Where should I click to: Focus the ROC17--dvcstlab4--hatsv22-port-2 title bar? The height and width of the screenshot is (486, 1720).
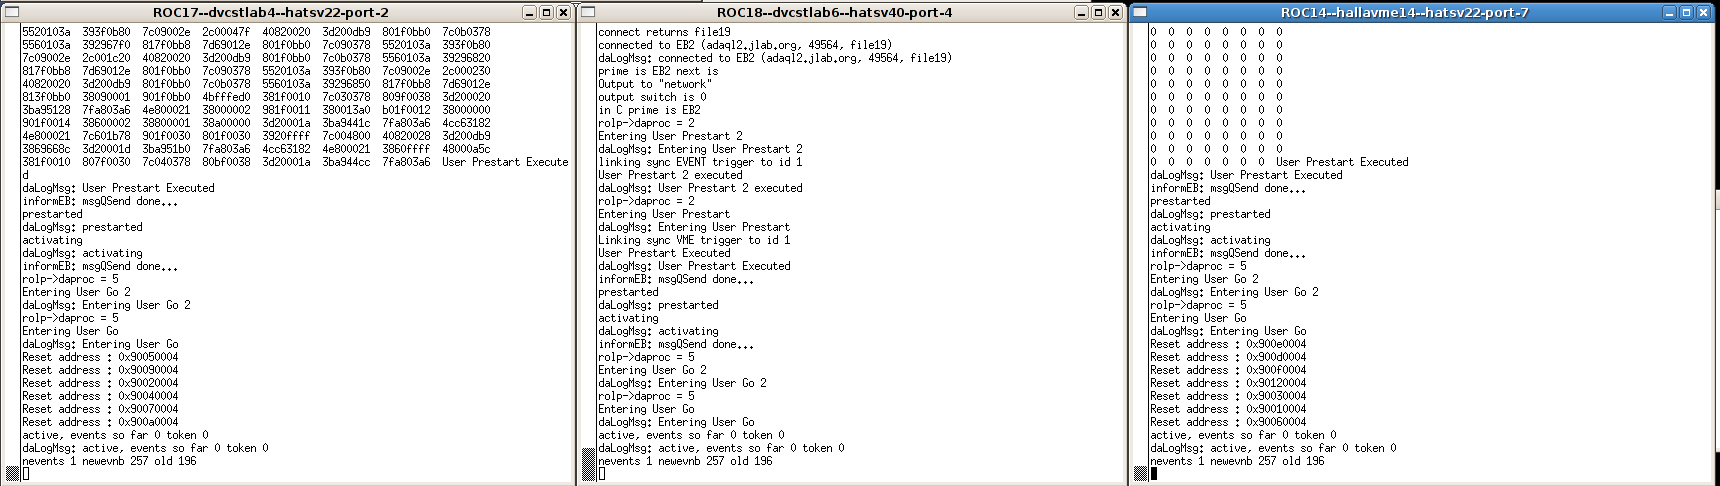pos(271,12)
